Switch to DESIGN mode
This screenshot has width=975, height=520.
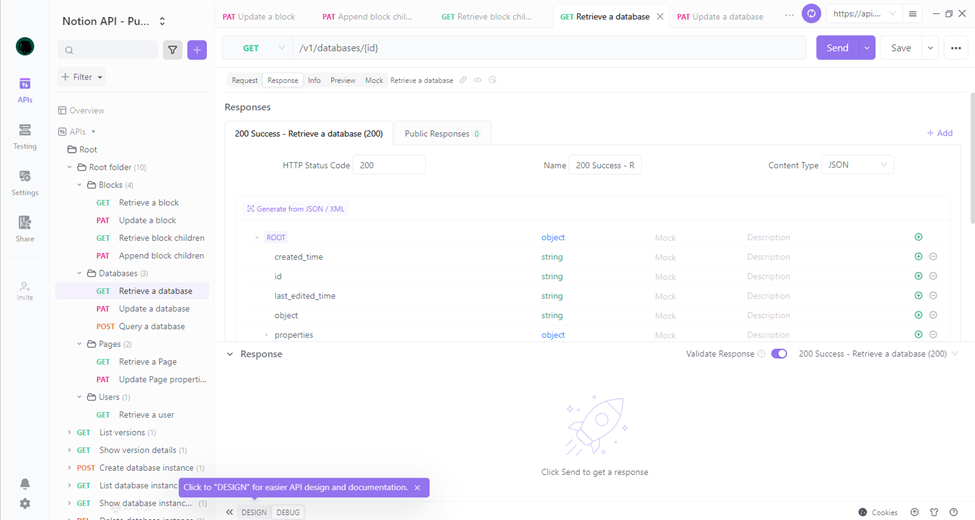pos(254,513)
